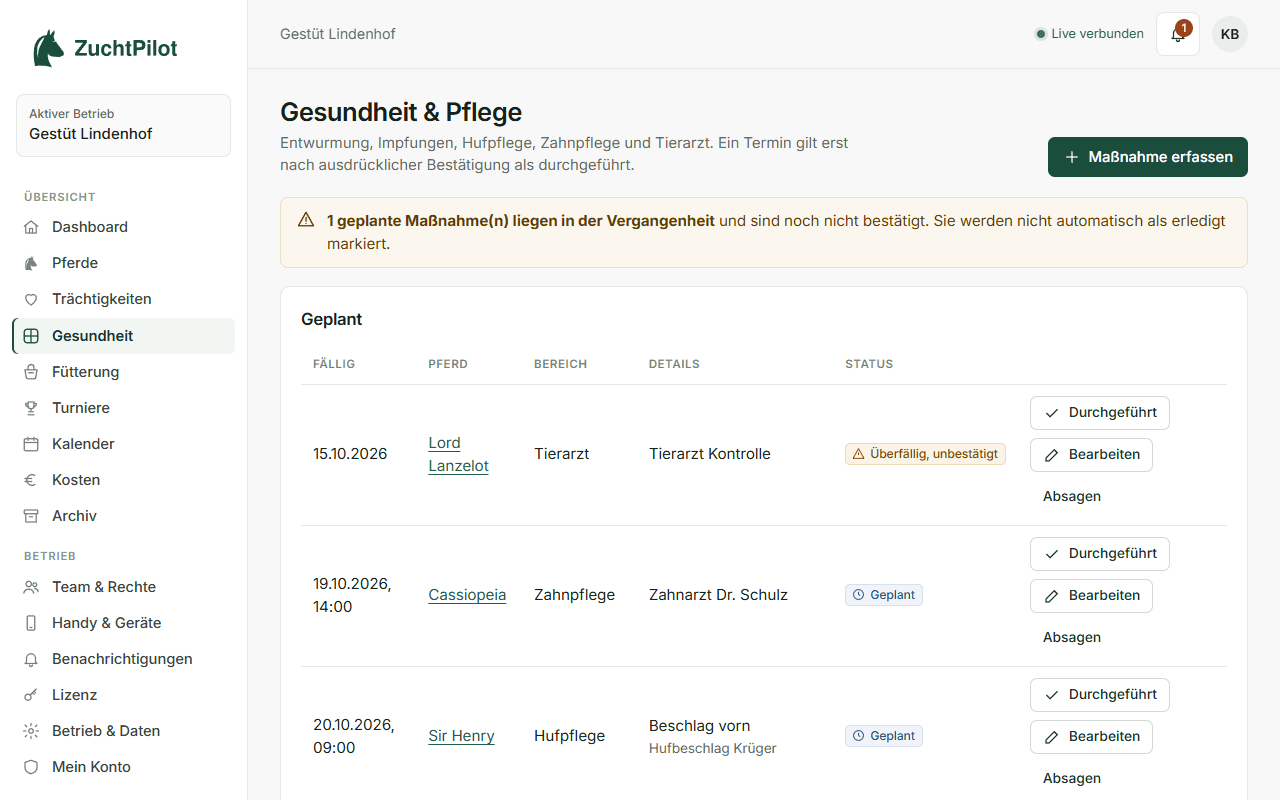Click the Gestüt Lindenhof breadcrumb in header
This screenshot has width=1280, height=800.
[x=338, y=34]
